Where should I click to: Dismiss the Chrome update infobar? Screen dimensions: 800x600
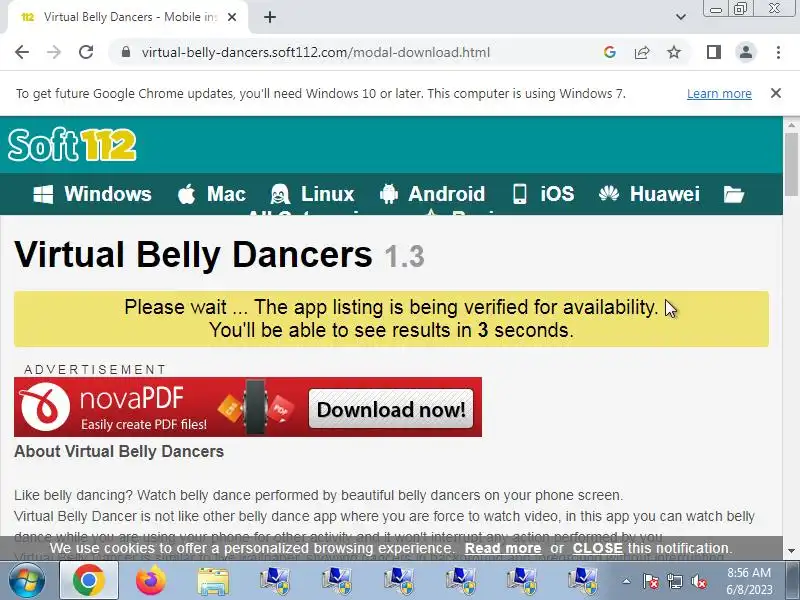coord(776,93)
